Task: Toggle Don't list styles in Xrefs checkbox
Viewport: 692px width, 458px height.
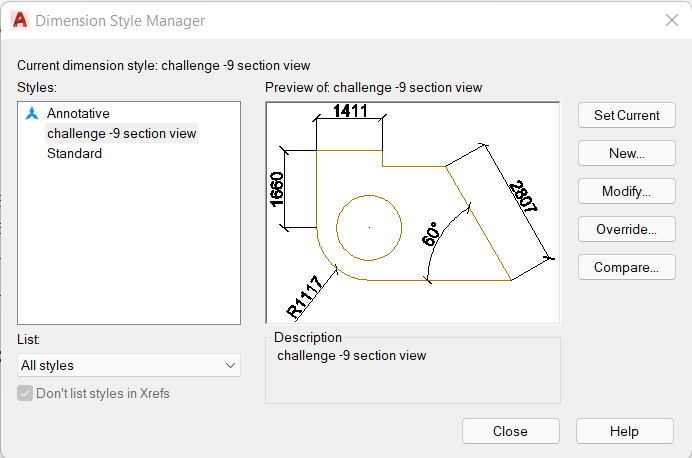Action: coord(25,393)
